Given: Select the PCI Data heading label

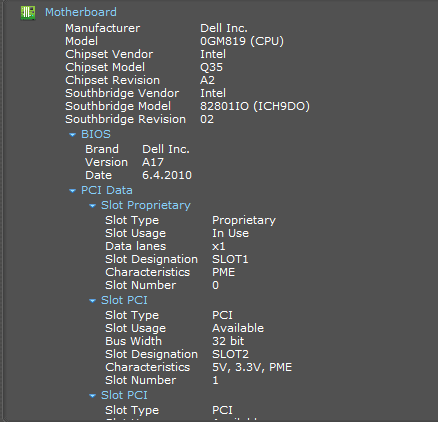Looking at the screenshot, I should [x=107, y=190].
